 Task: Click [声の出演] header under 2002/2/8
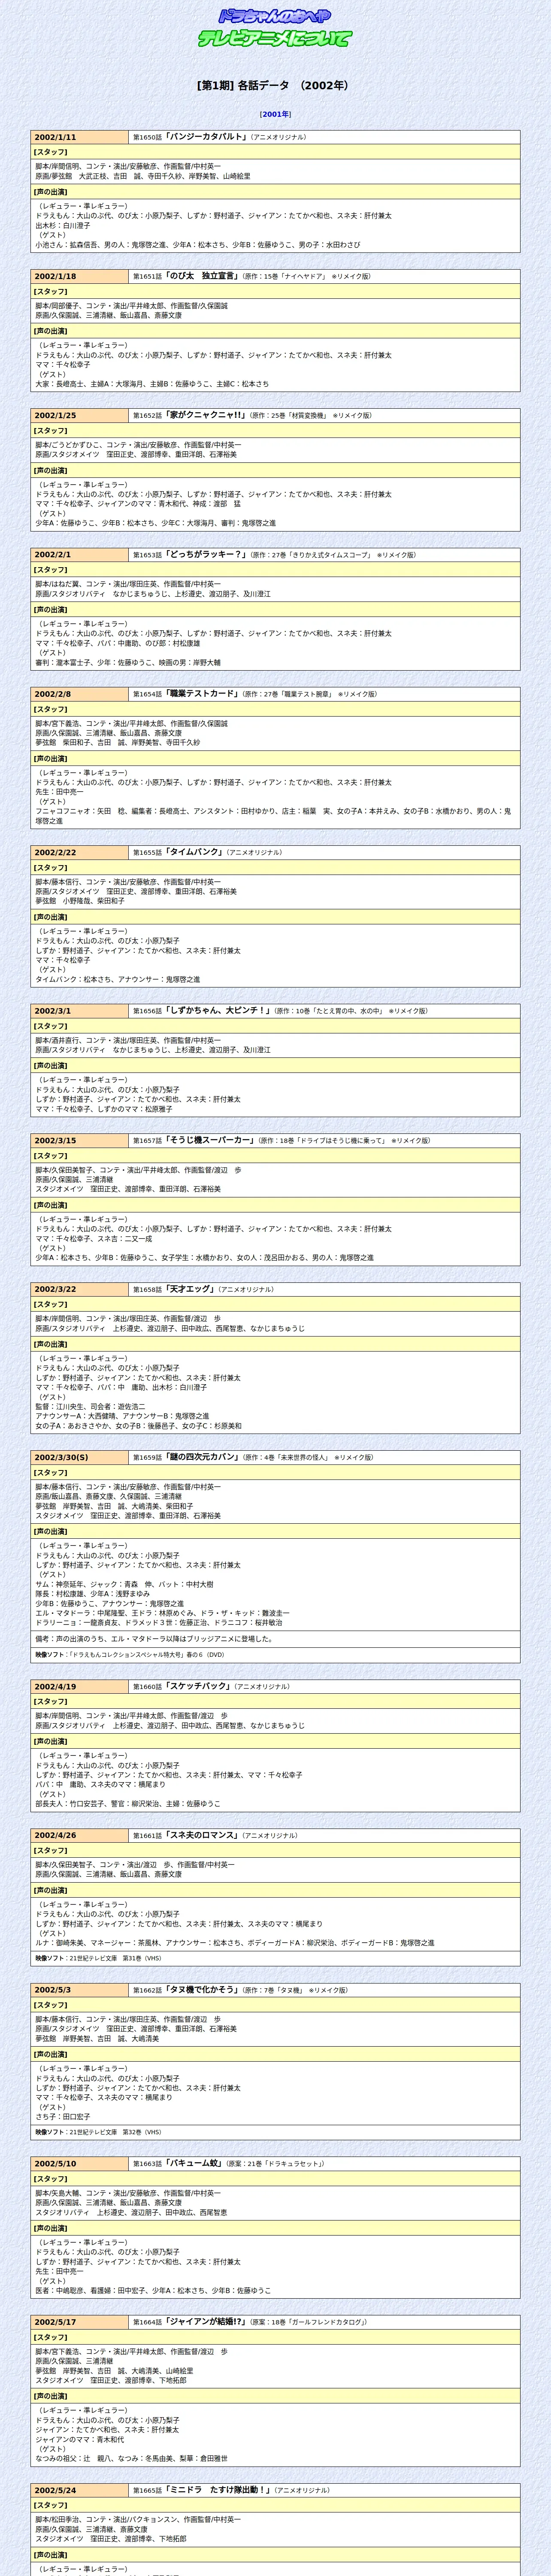[x=275, y=758]
